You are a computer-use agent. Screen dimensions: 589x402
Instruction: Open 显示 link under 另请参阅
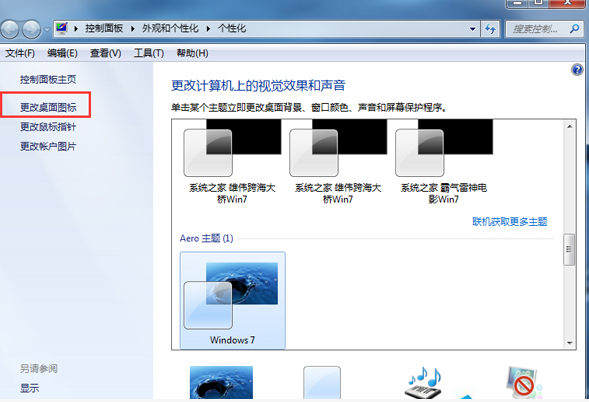coord(29,388)
